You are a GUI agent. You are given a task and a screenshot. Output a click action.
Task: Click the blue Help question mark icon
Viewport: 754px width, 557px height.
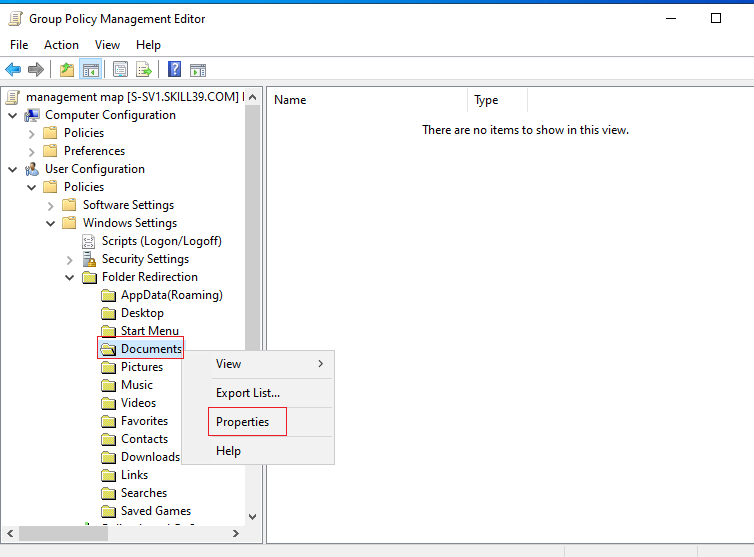coord(175,70)
